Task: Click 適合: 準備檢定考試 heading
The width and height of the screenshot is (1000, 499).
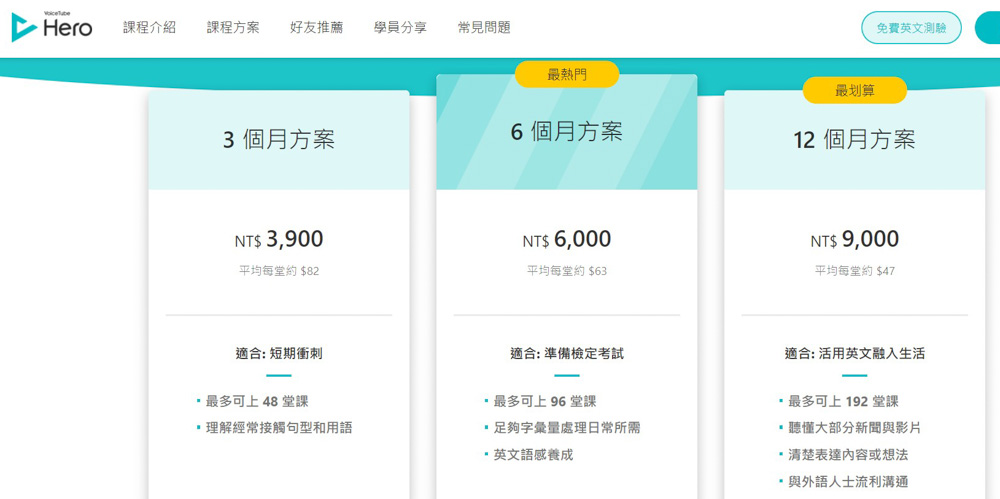Action: 567,353
